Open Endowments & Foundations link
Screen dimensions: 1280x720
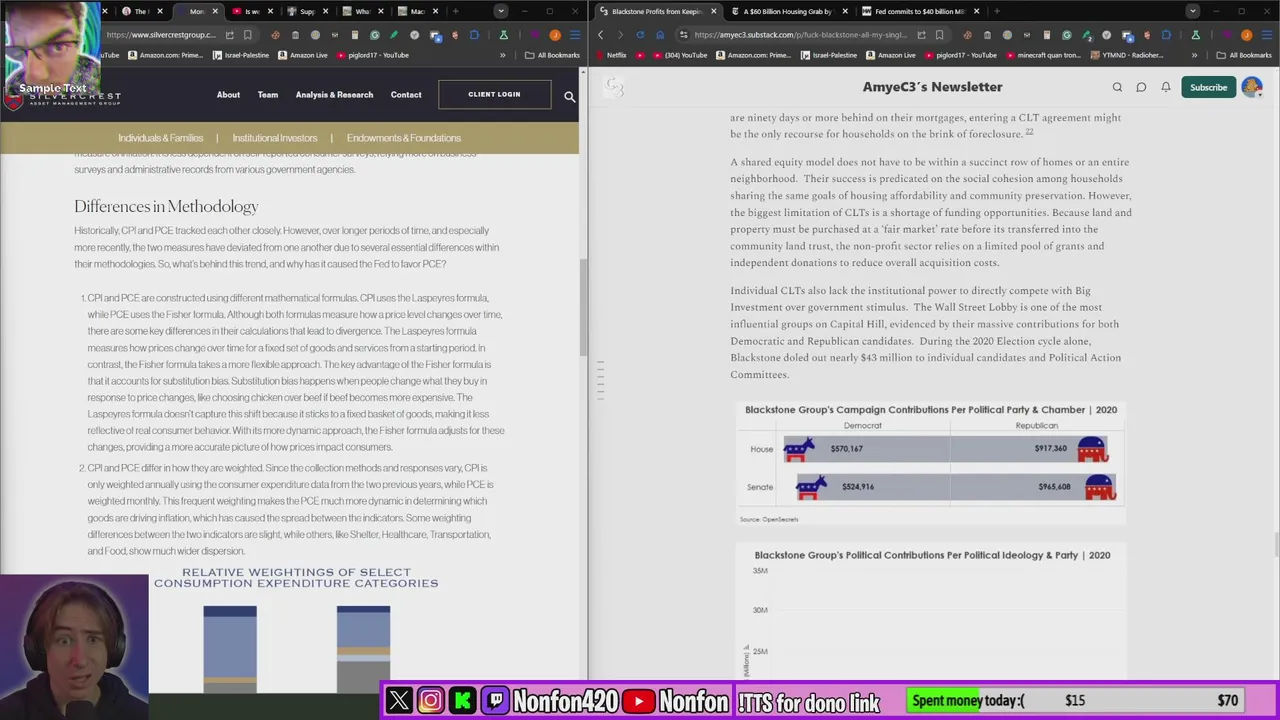tap(404, 138)
